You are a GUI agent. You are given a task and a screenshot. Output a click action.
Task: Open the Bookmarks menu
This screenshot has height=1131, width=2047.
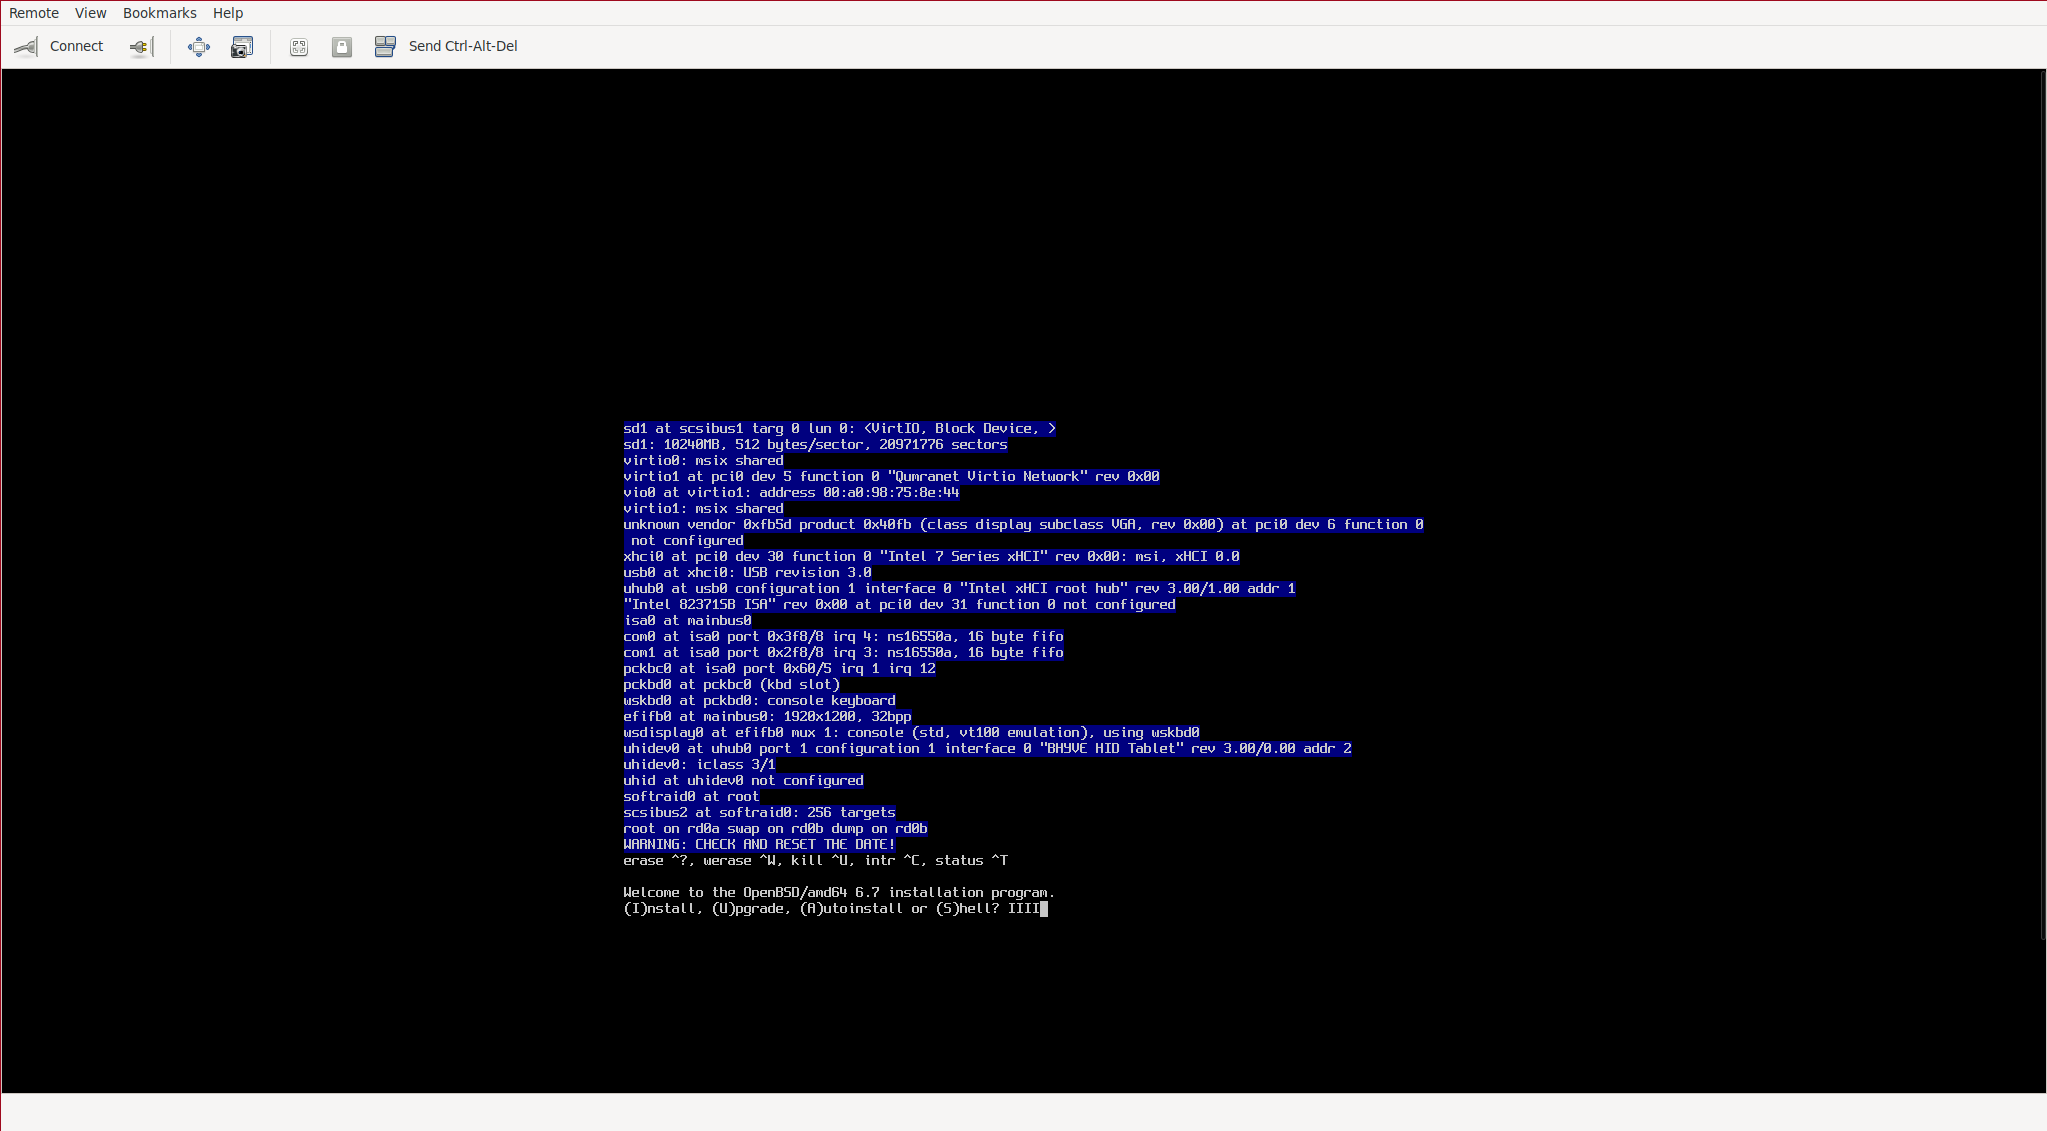[x=159, y=13]
